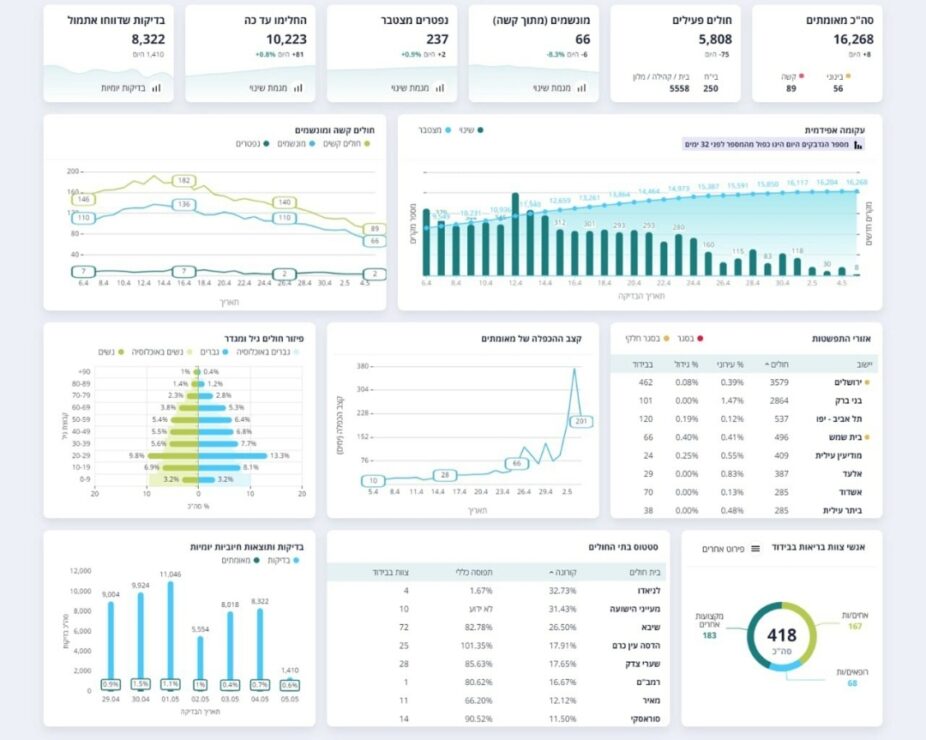Click the hamburger icon beside פירוט אחרים

tap(755, 549)
